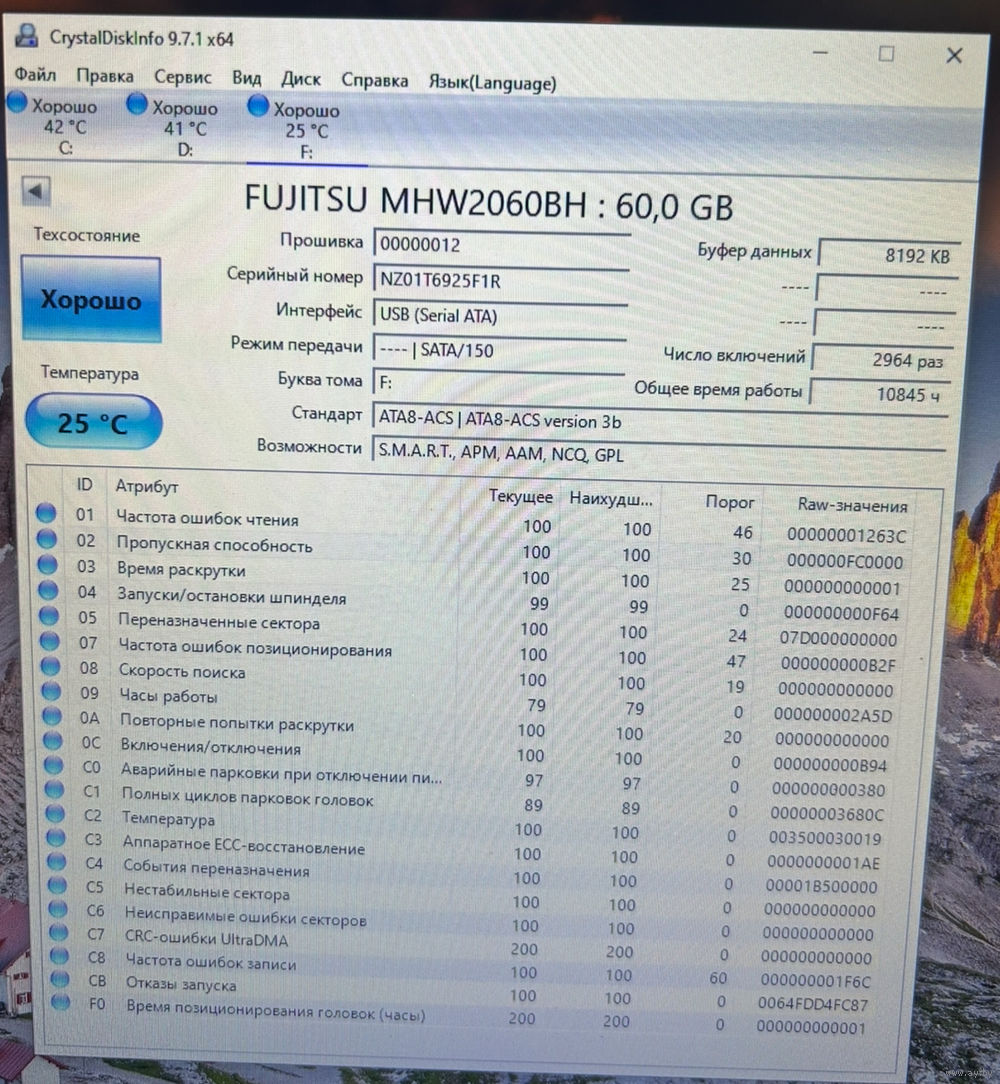Open the Язык(Language) menu
Viewport: 1000px width, 1084px height.
pyautogui.click(x=492, y=83)
